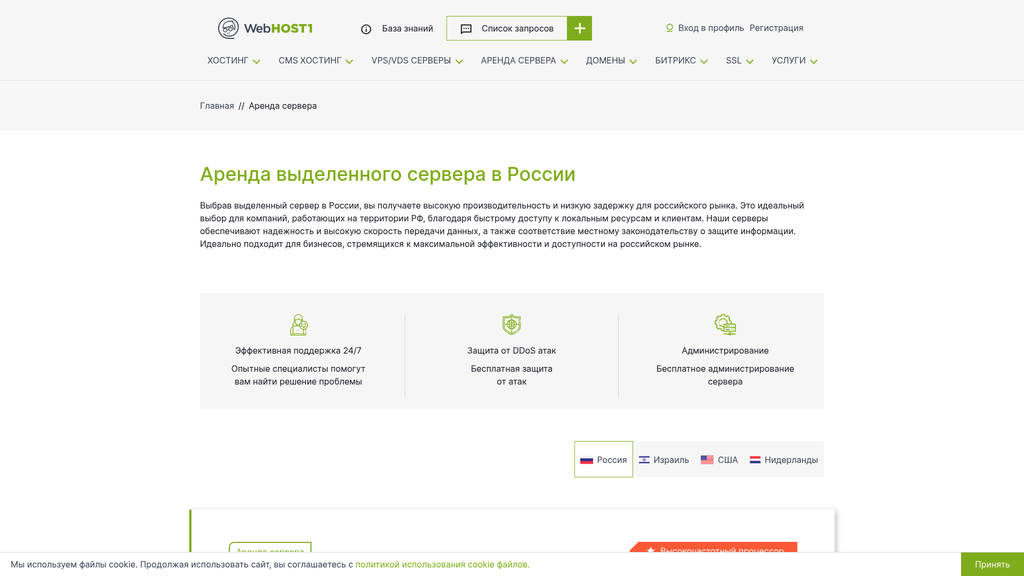This screenshot has width=1024, height=576.
Task: Click the Администрирование gear icon
Action: point(725,324)
